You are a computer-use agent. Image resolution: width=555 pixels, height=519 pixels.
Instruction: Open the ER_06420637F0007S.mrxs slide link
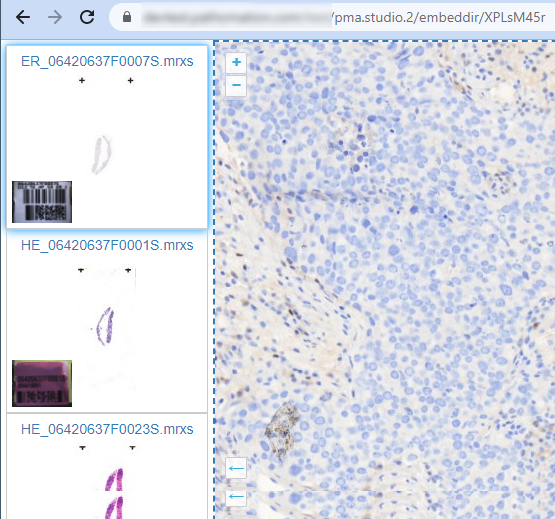click(x=107, y=62)
